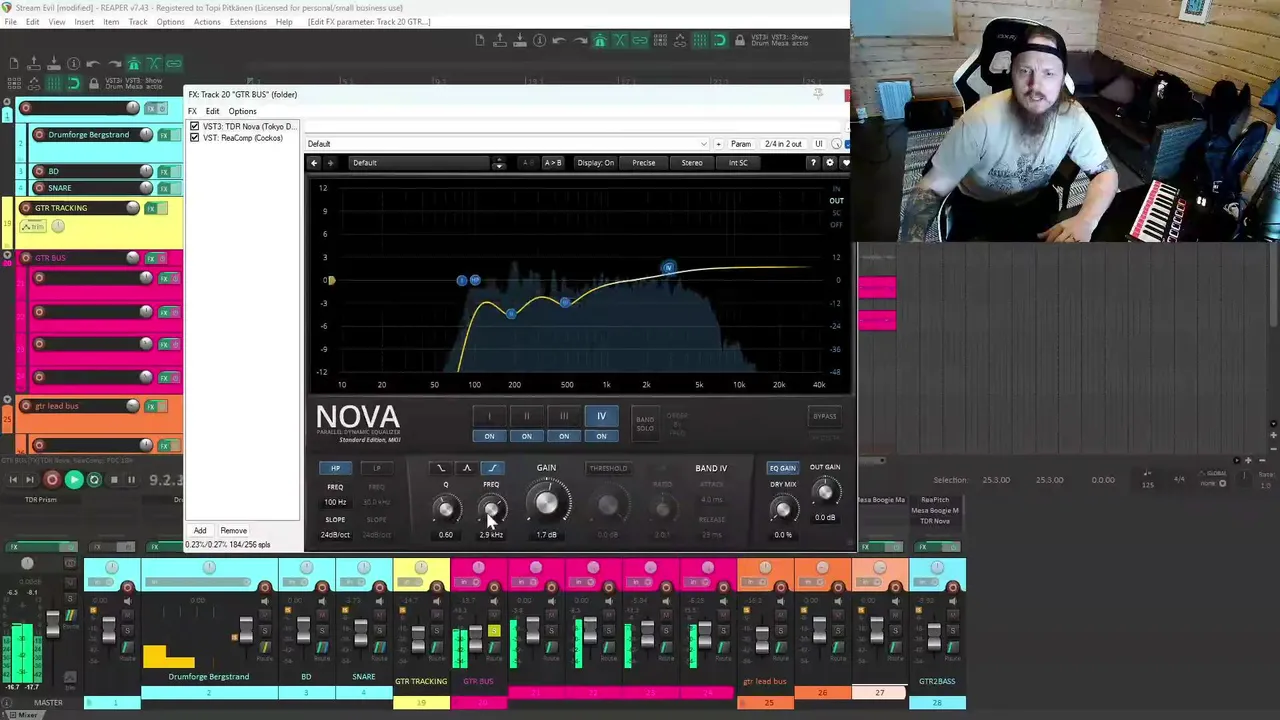Select low-shelf band shape icon
This screenshot has height=720, width=1280.
441,468
